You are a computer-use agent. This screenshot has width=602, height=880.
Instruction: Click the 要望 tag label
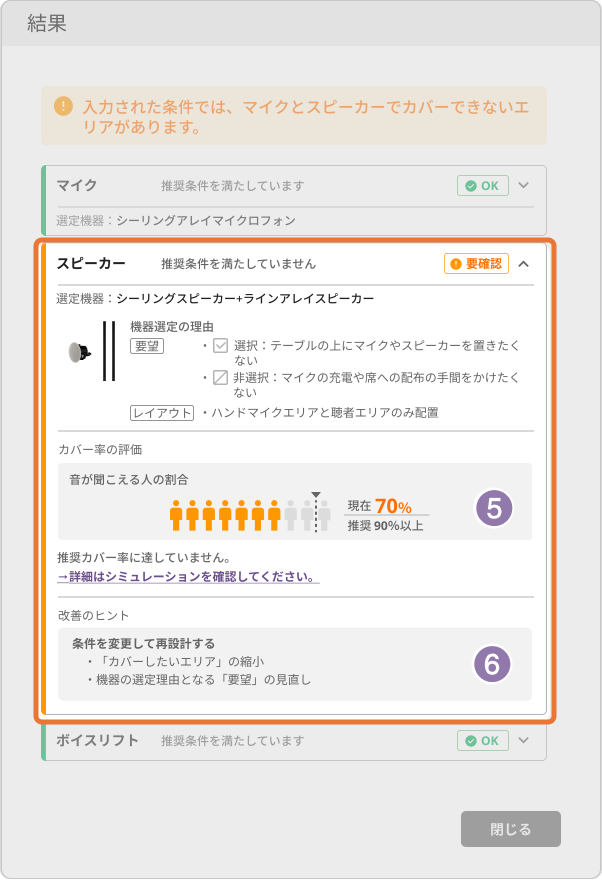point(147,346)
